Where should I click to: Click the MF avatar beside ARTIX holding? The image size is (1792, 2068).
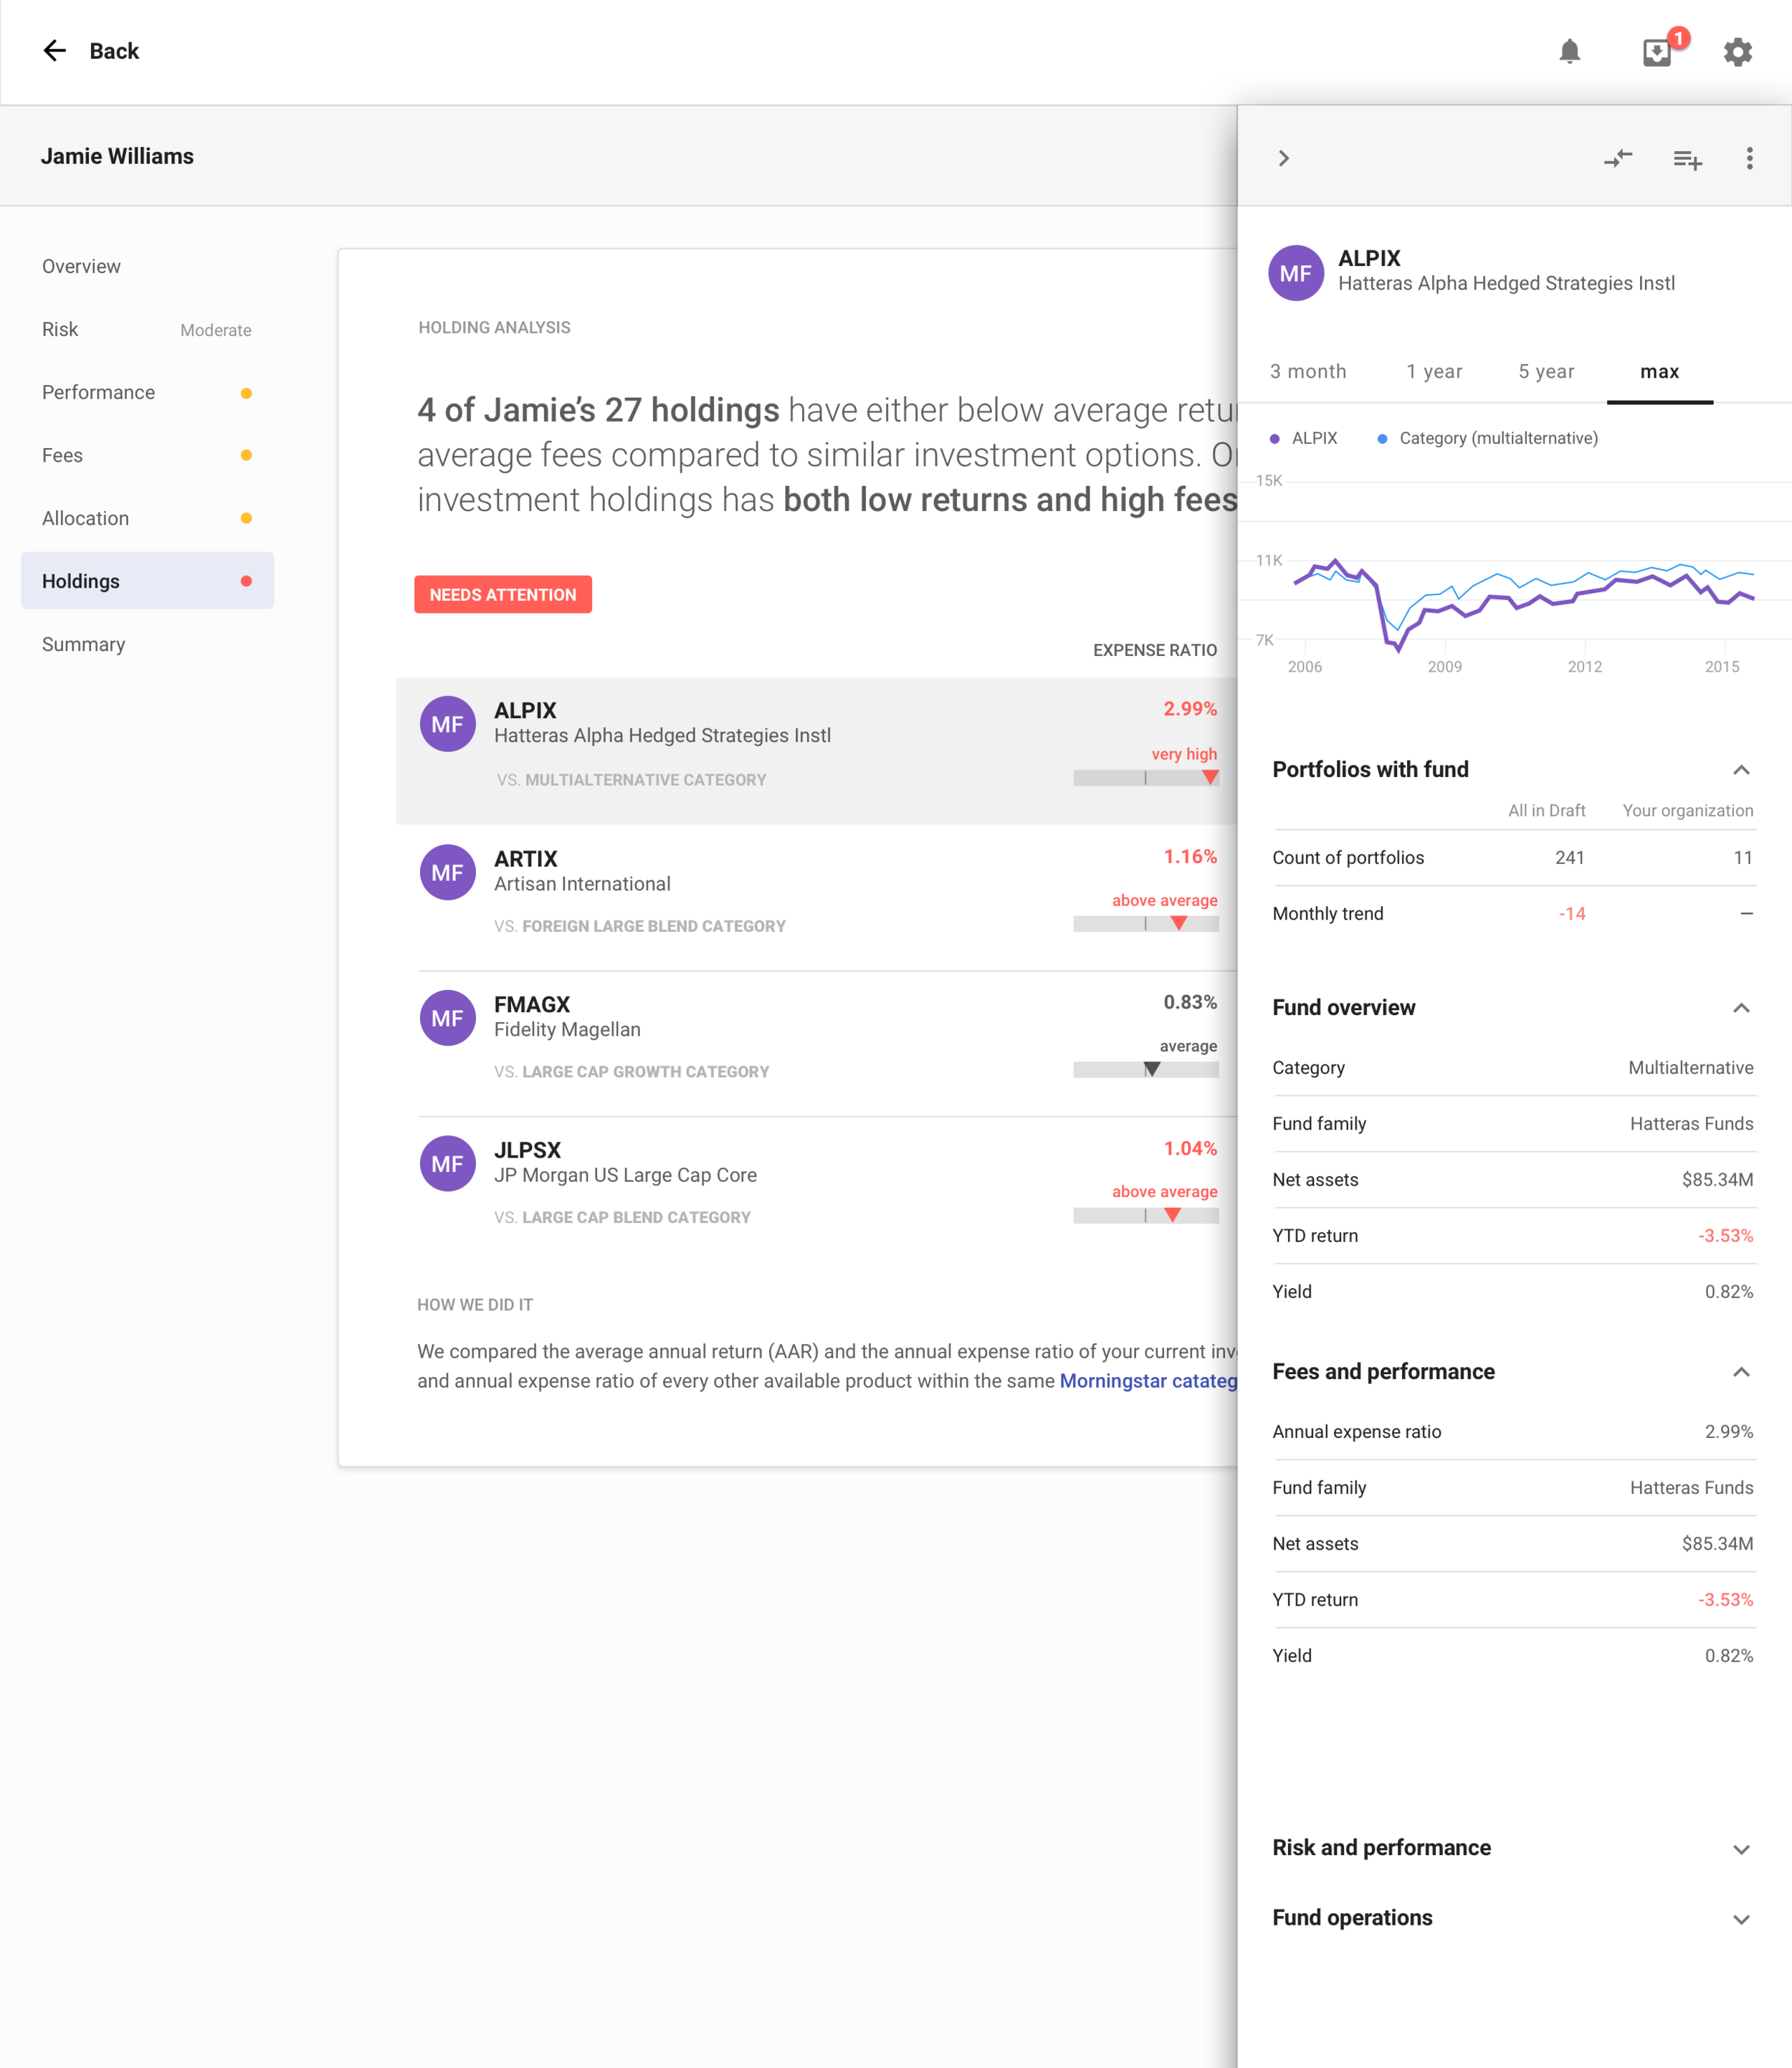[x=447, y=872]
